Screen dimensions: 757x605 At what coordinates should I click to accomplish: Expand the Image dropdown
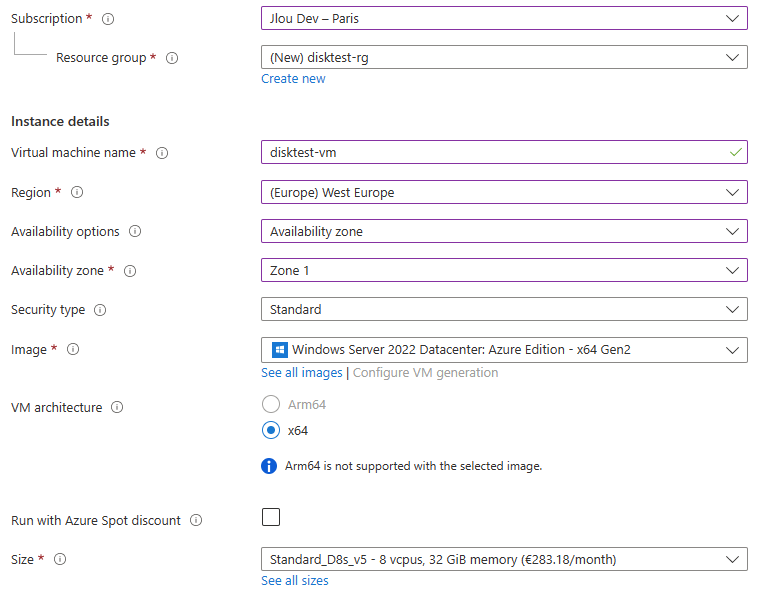[x=504, y=350]
